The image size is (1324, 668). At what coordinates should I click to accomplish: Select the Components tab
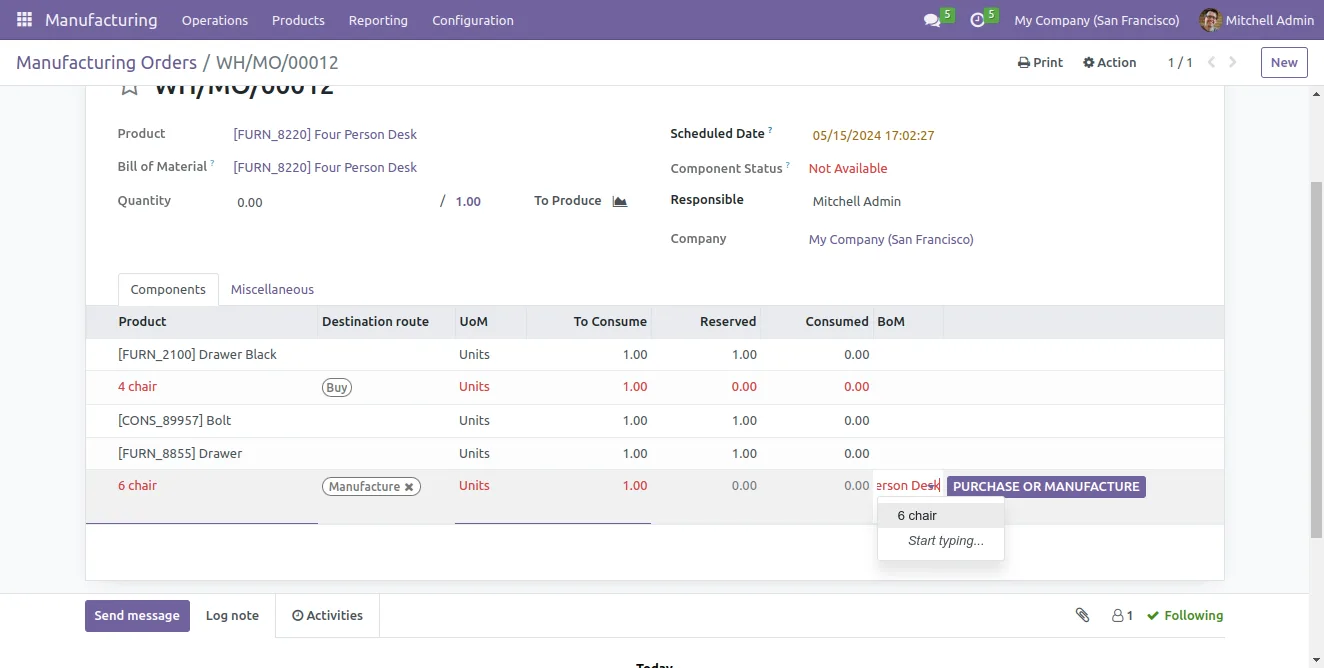(168, 289)
